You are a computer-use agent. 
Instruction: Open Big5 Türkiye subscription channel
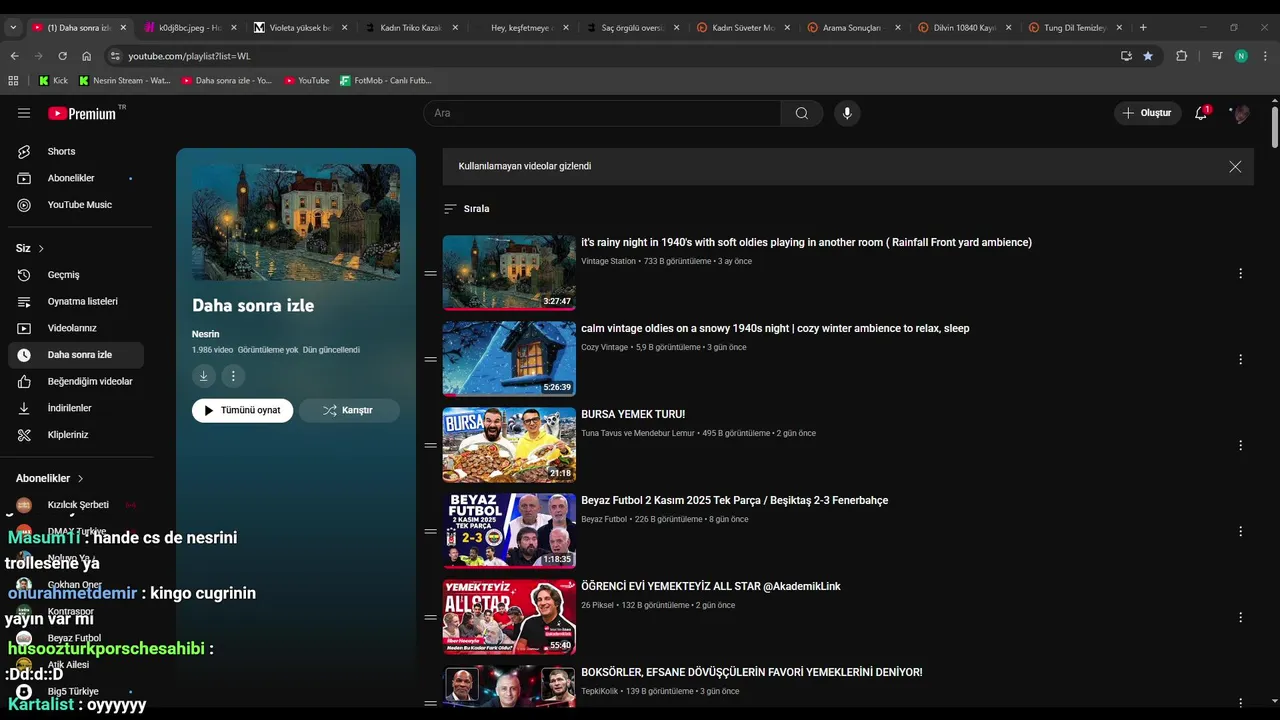point(76,691)
